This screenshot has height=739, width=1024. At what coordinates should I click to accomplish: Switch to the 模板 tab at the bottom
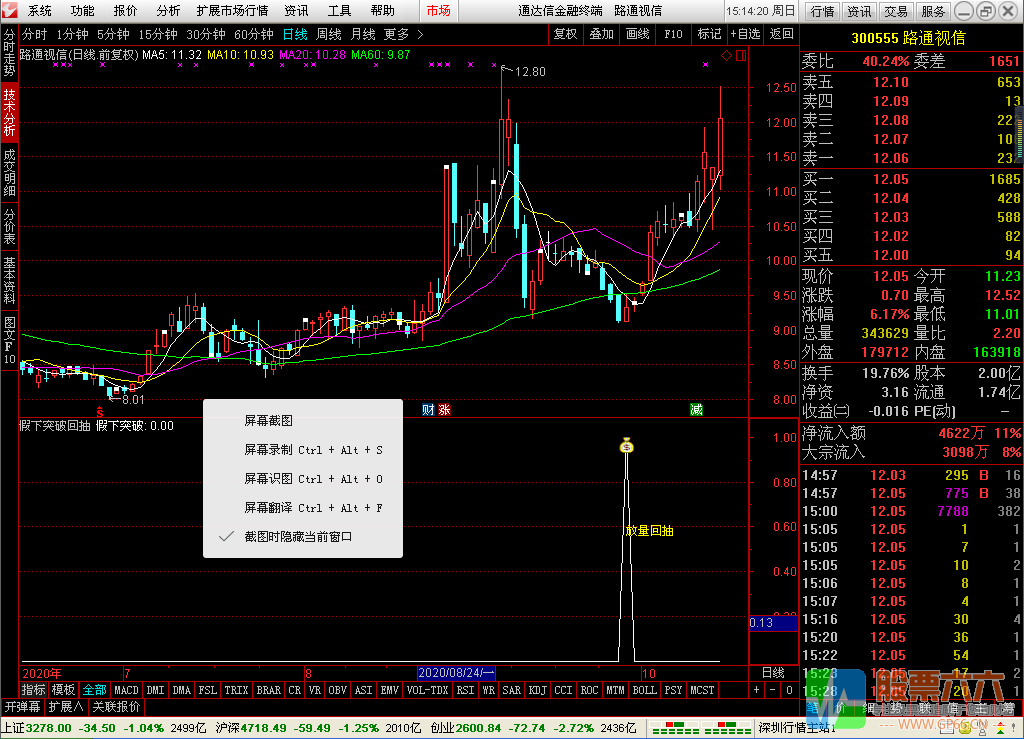pyautogui.click(x=63, y=689)
